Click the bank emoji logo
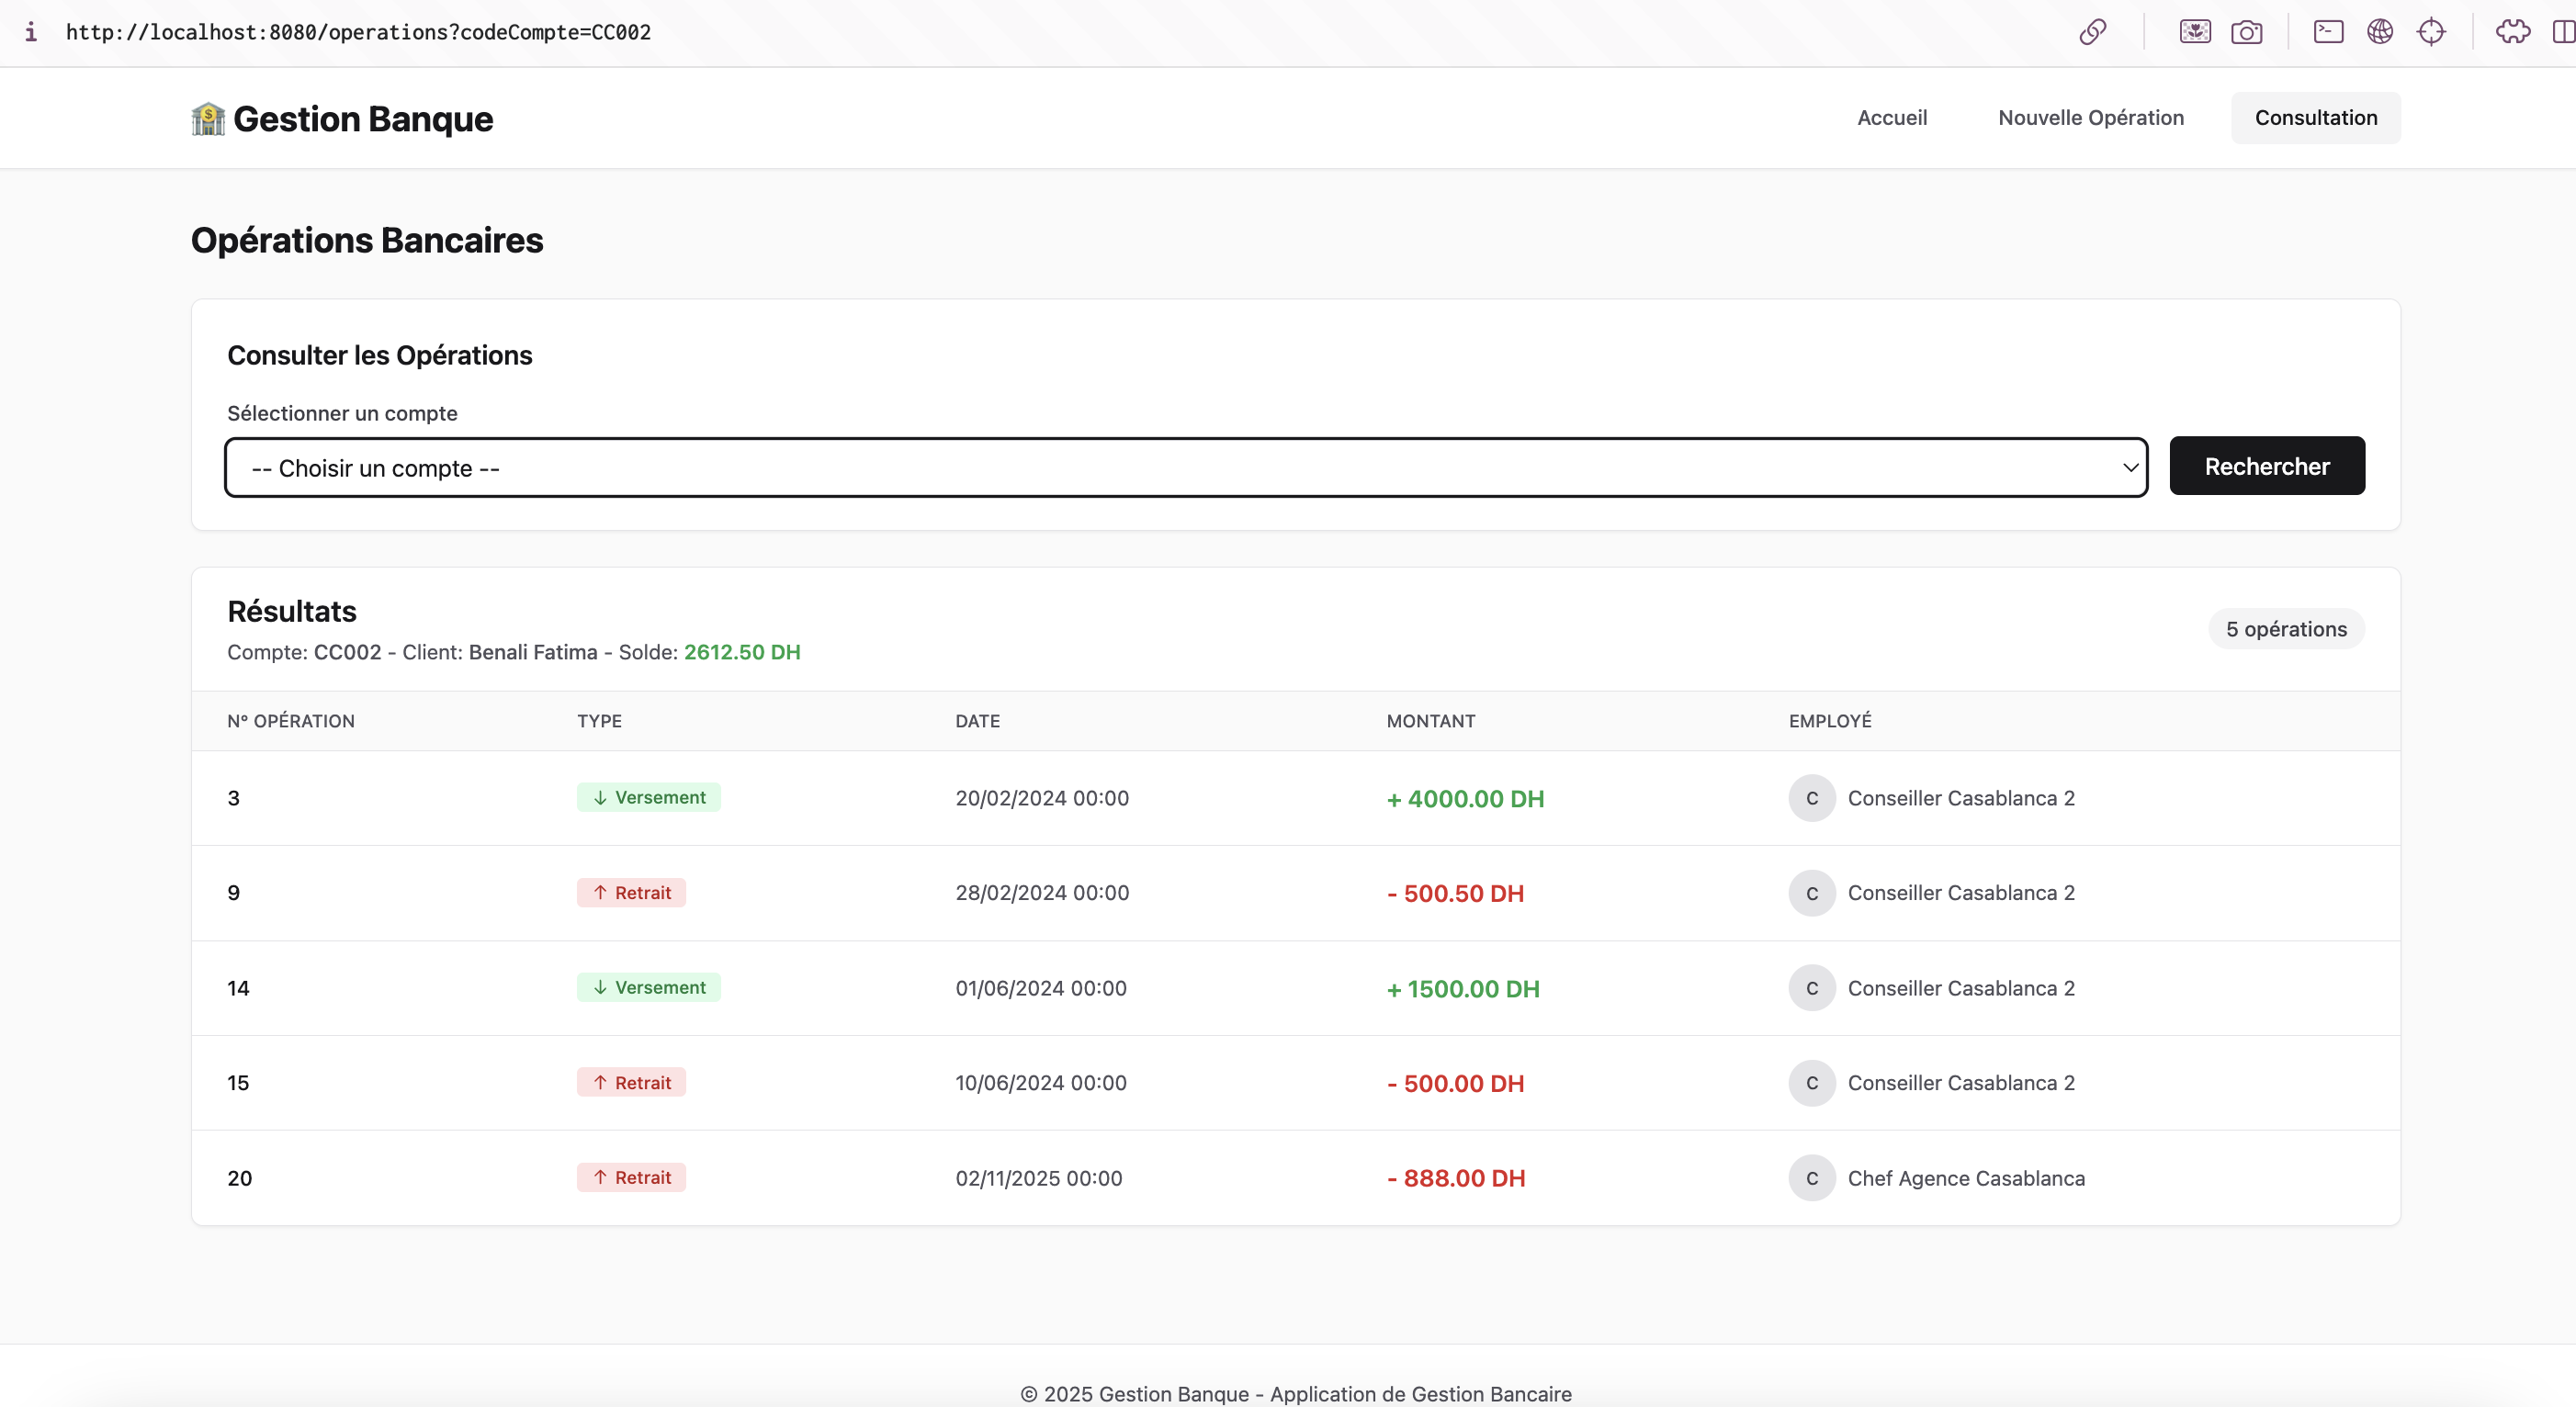 (208, 119)
